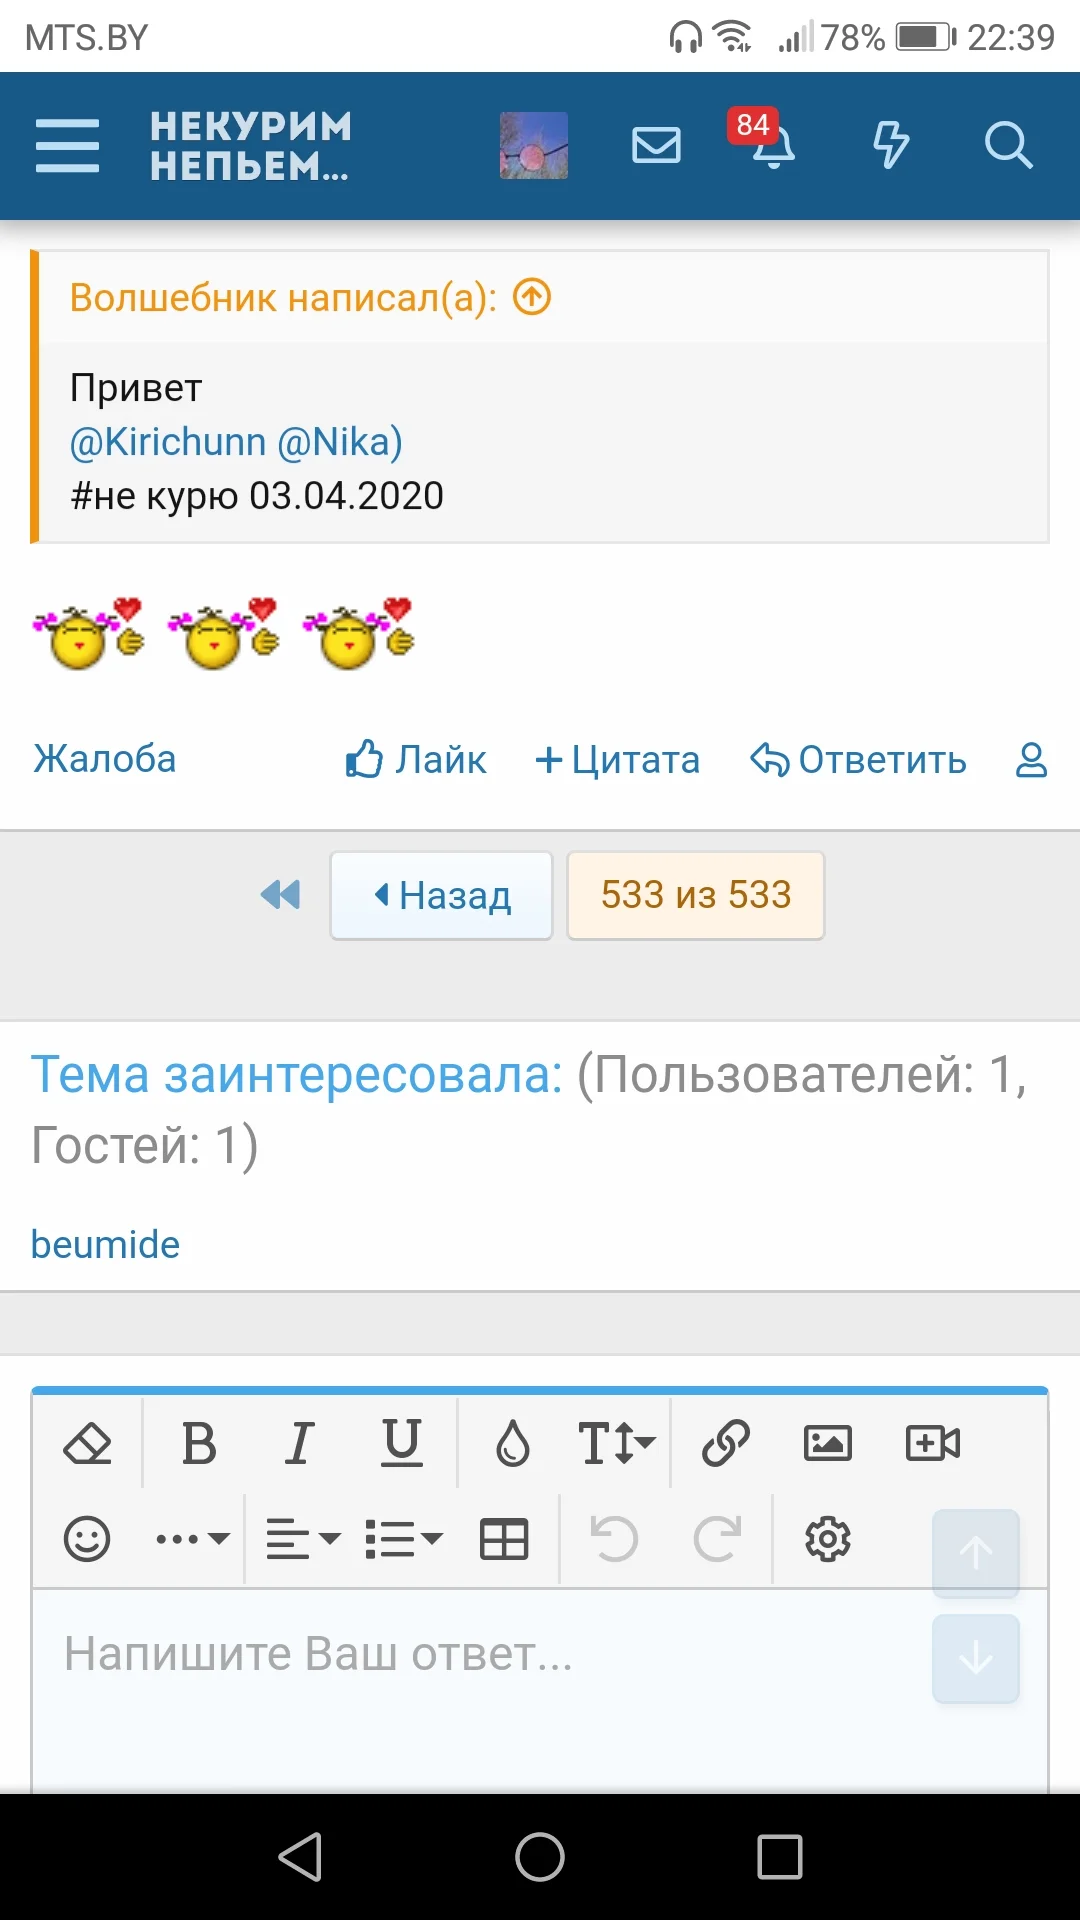Screen dimensions: 1080x1920
Task: Insert a video into the reply
Action: pyautogui.click(x=932, y=1441)
